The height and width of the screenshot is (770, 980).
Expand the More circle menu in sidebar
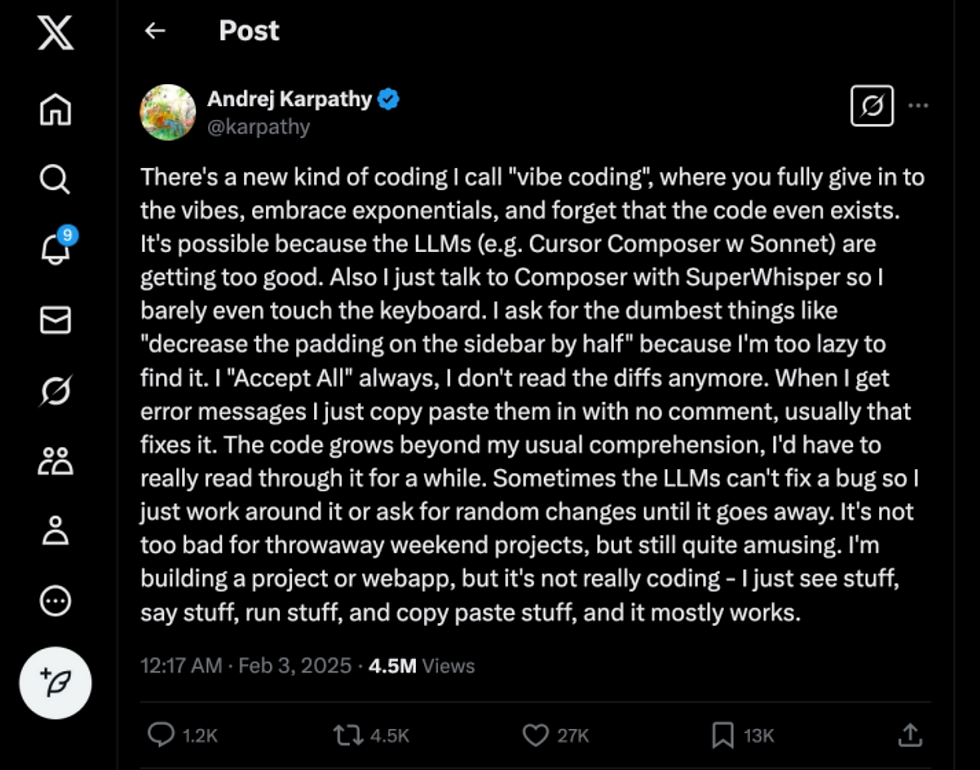coord(56,601)
